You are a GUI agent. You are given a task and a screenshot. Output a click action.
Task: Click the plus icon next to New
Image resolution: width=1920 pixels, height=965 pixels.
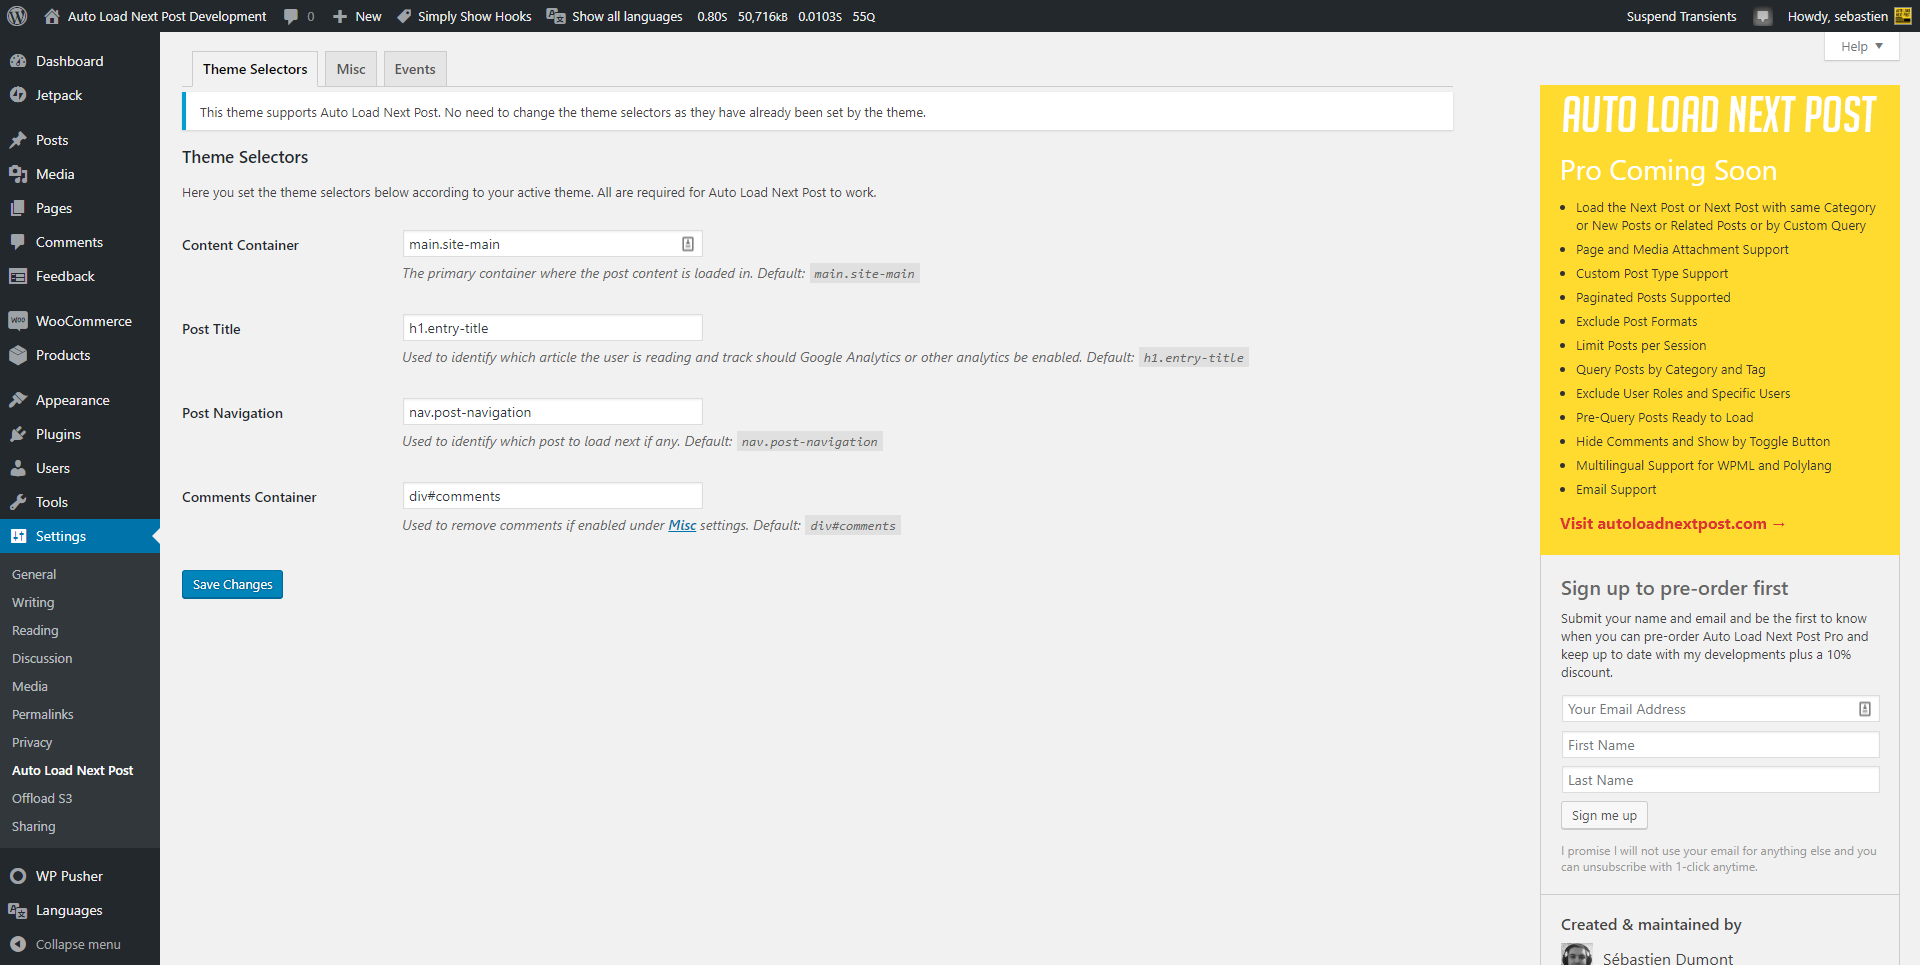(340, 16)
